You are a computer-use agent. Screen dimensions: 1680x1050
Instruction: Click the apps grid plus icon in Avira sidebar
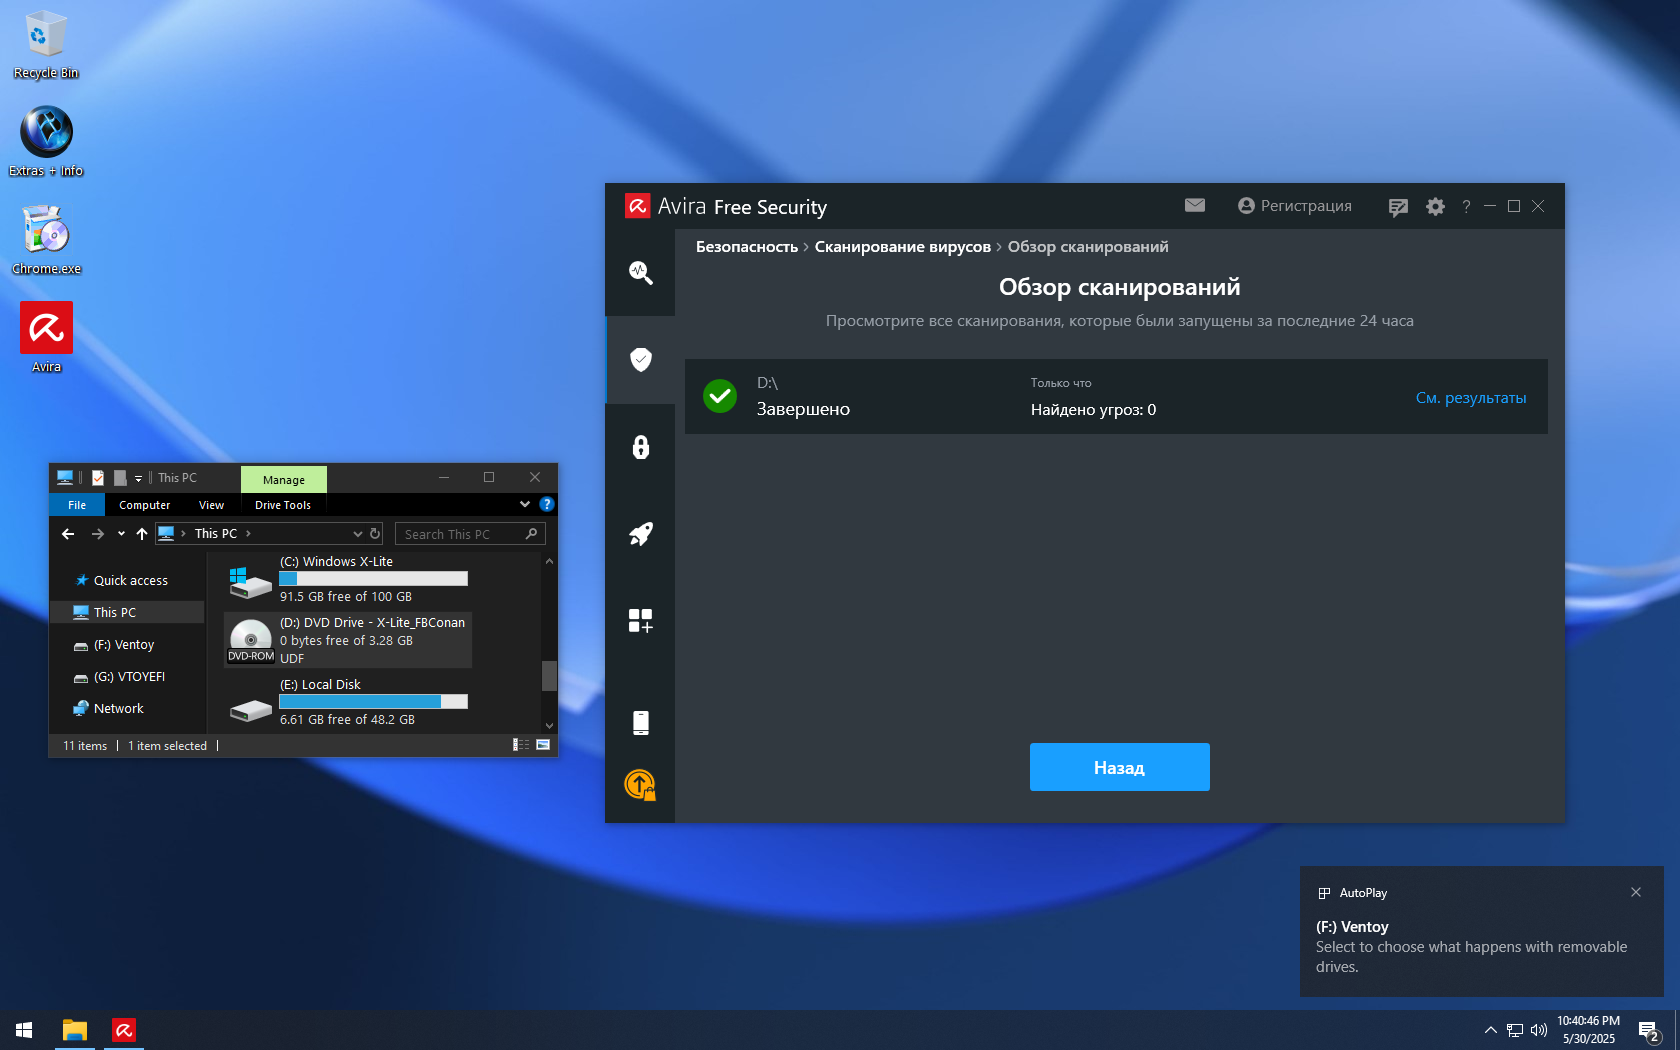pyautogui.click(x=640, y=621)
